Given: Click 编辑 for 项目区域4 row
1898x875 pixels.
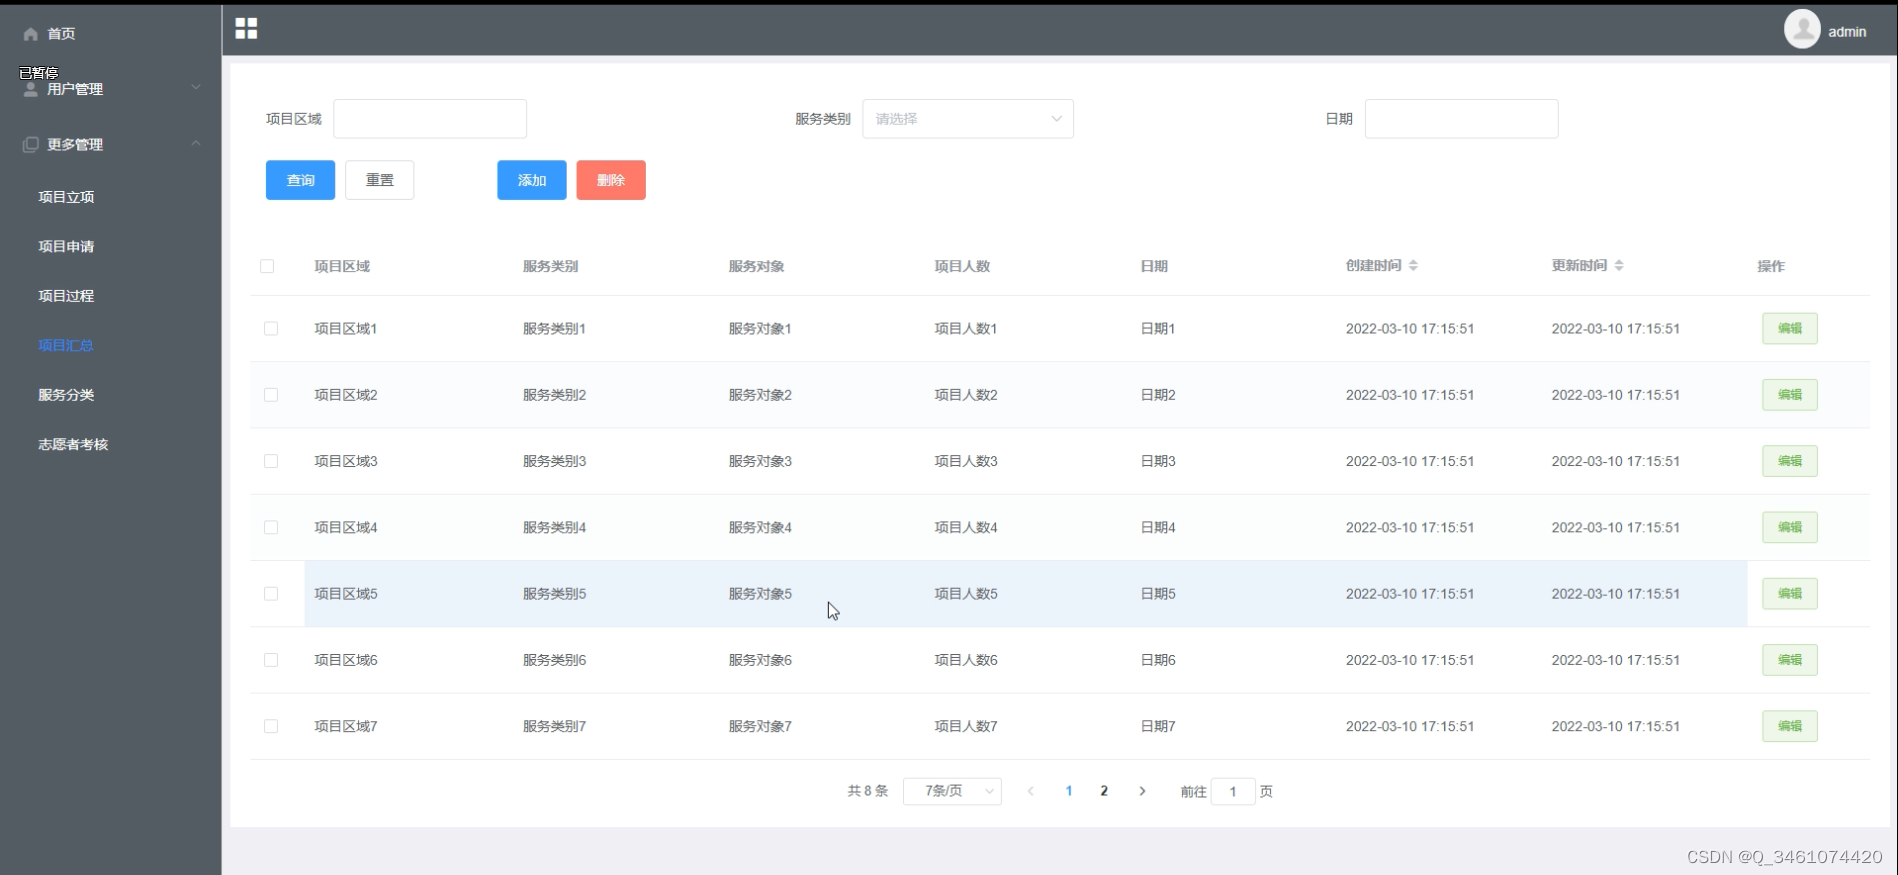Looking at the screenshot, I should point(1789,527).
